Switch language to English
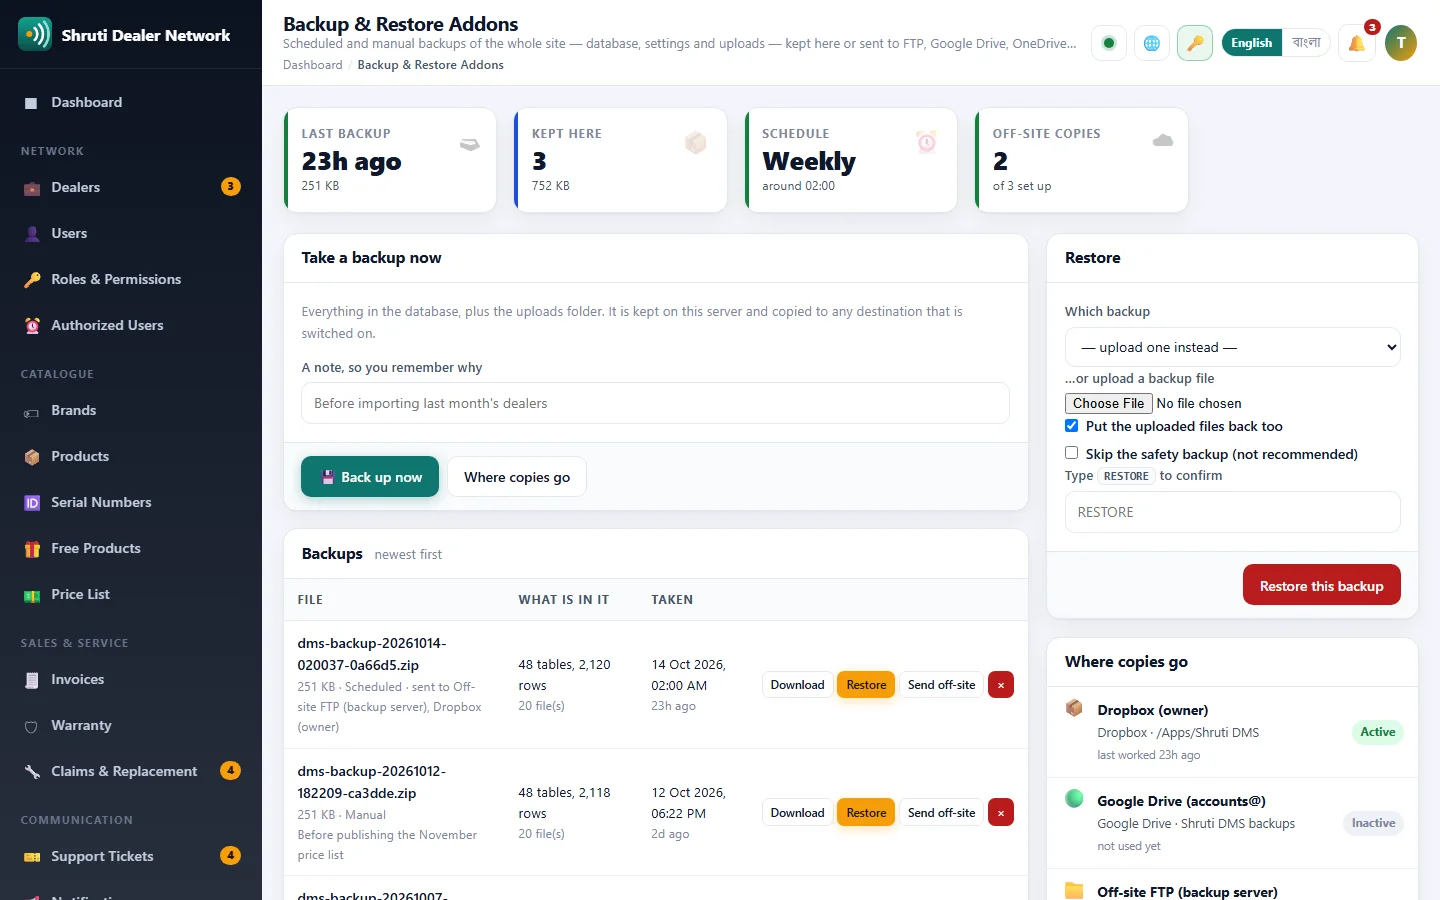 pos(1252,43)
